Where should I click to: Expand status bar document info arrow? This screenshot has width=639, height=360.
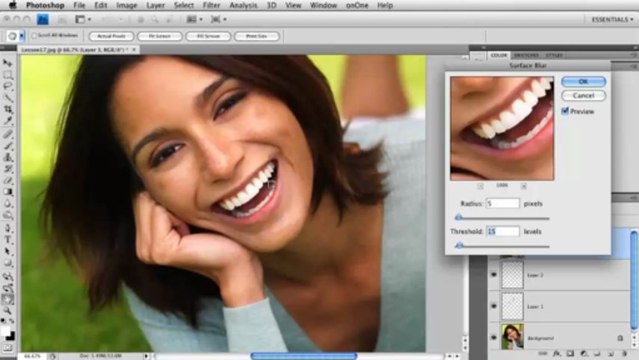[146, 356]
